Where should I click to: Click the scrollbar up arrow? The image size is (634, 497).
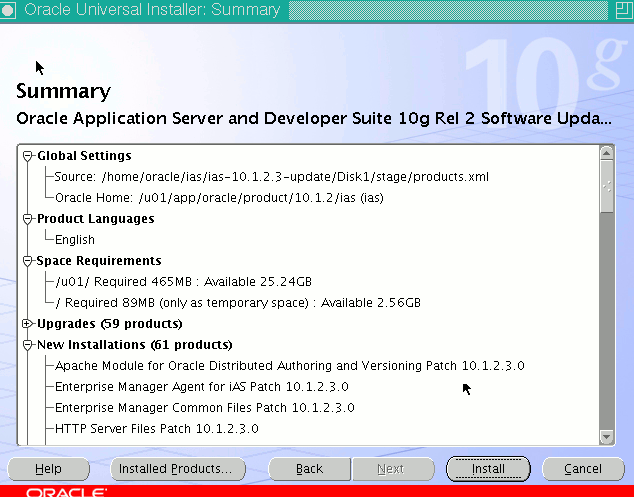tap(607, 153)
